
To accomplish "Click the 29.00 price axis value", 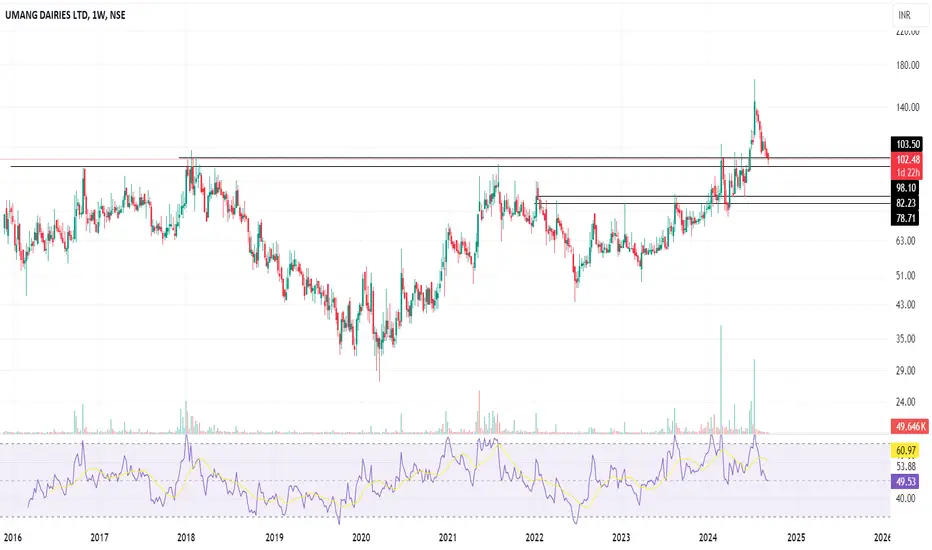I will pos(906,370).
